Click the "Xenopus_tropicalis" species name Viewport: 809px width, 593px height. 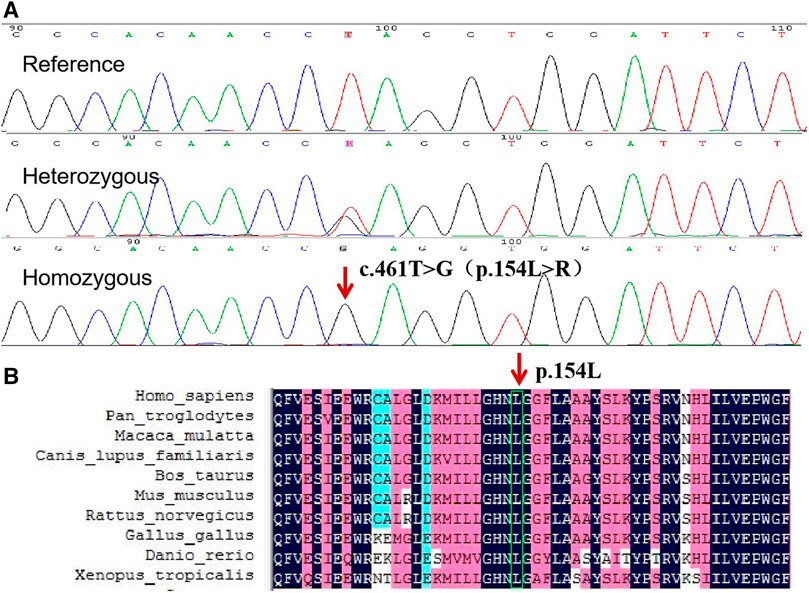point(165,575)
